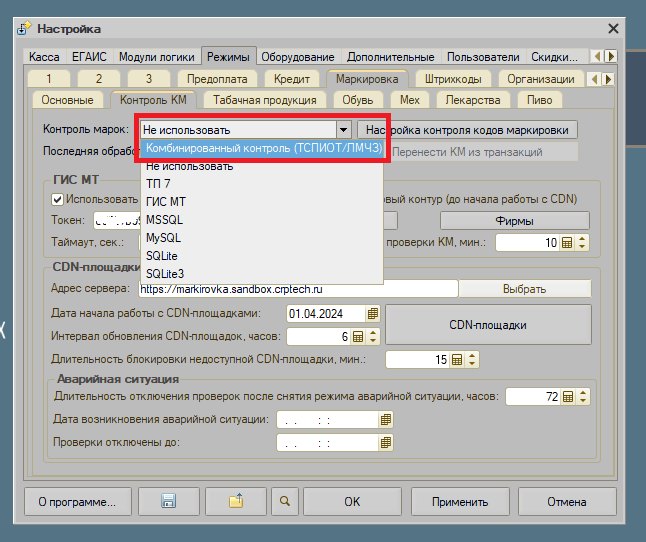Click the export folder icon button
This screenshot has width=646, height=542.
coord(236,501)
